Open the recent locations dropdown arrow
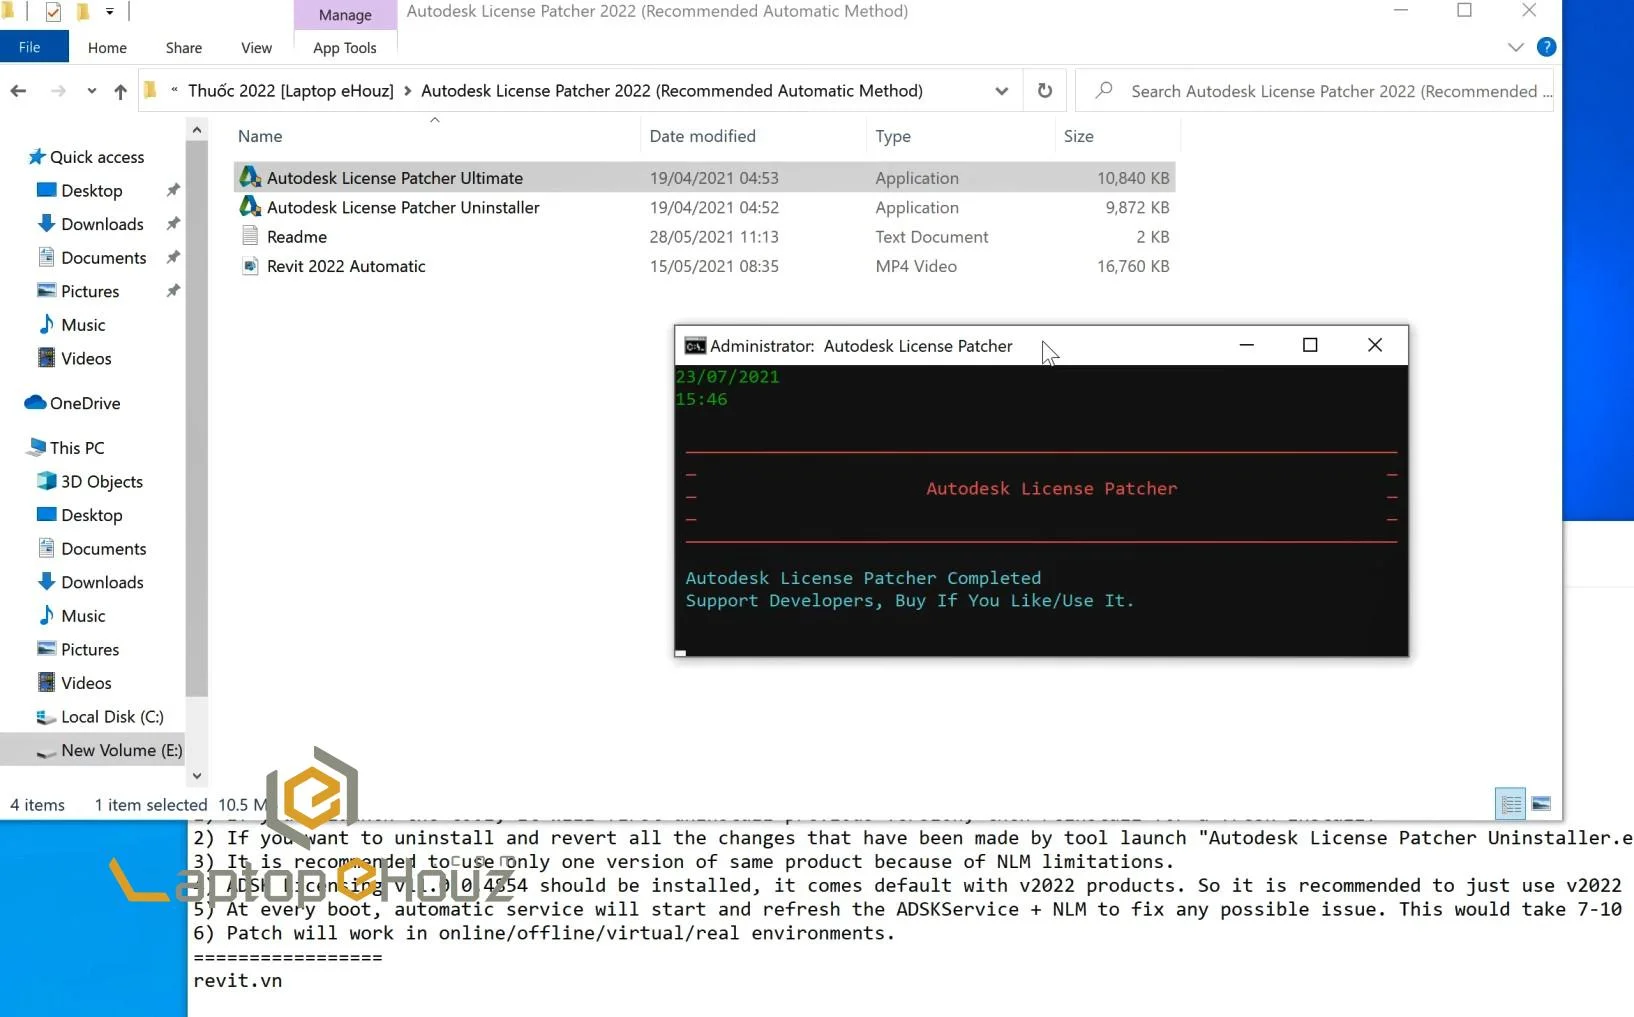This screenshot has height=1017, width=1634. [x=91, y=91]
